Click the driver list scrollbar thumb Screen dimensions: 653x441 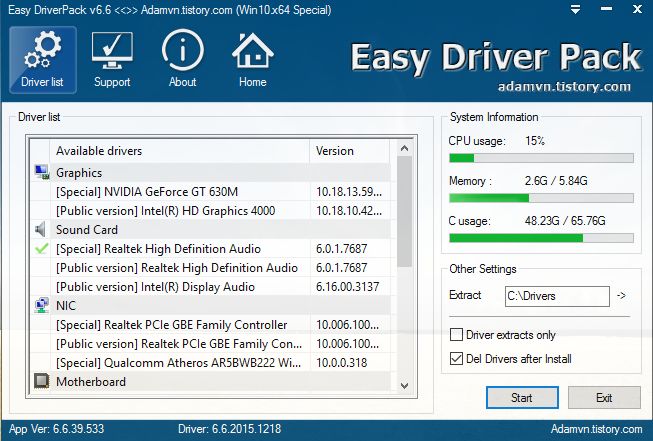coord(404,212)
